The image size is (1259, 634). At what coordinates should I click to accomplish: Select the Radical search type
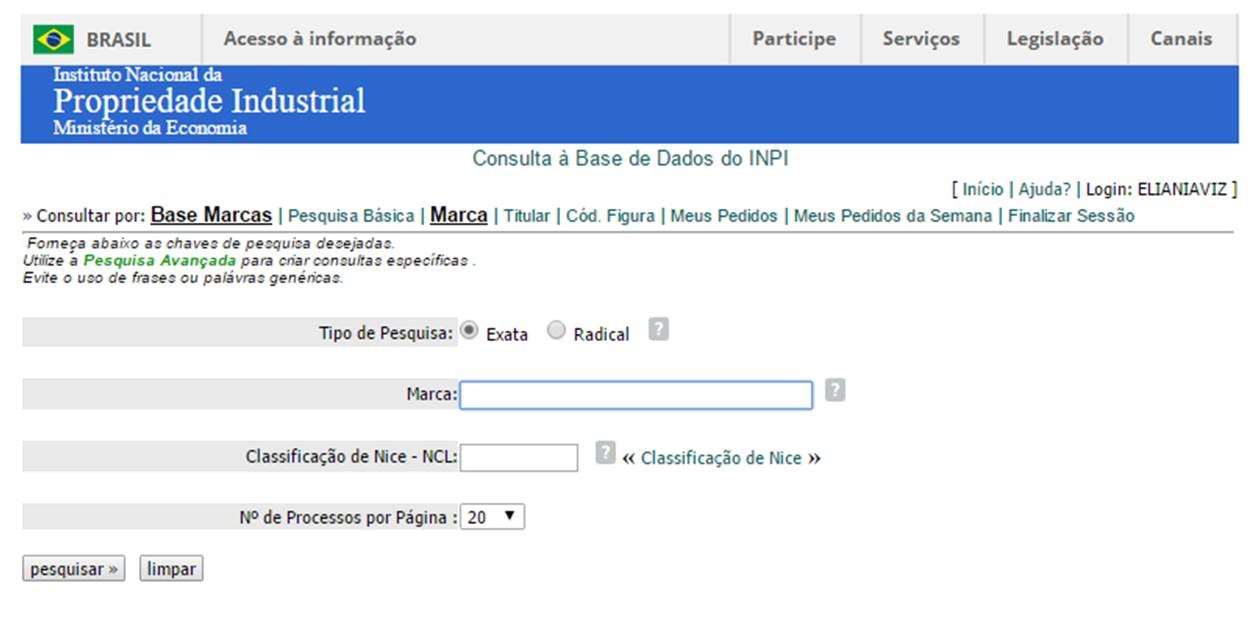[557, 331]
